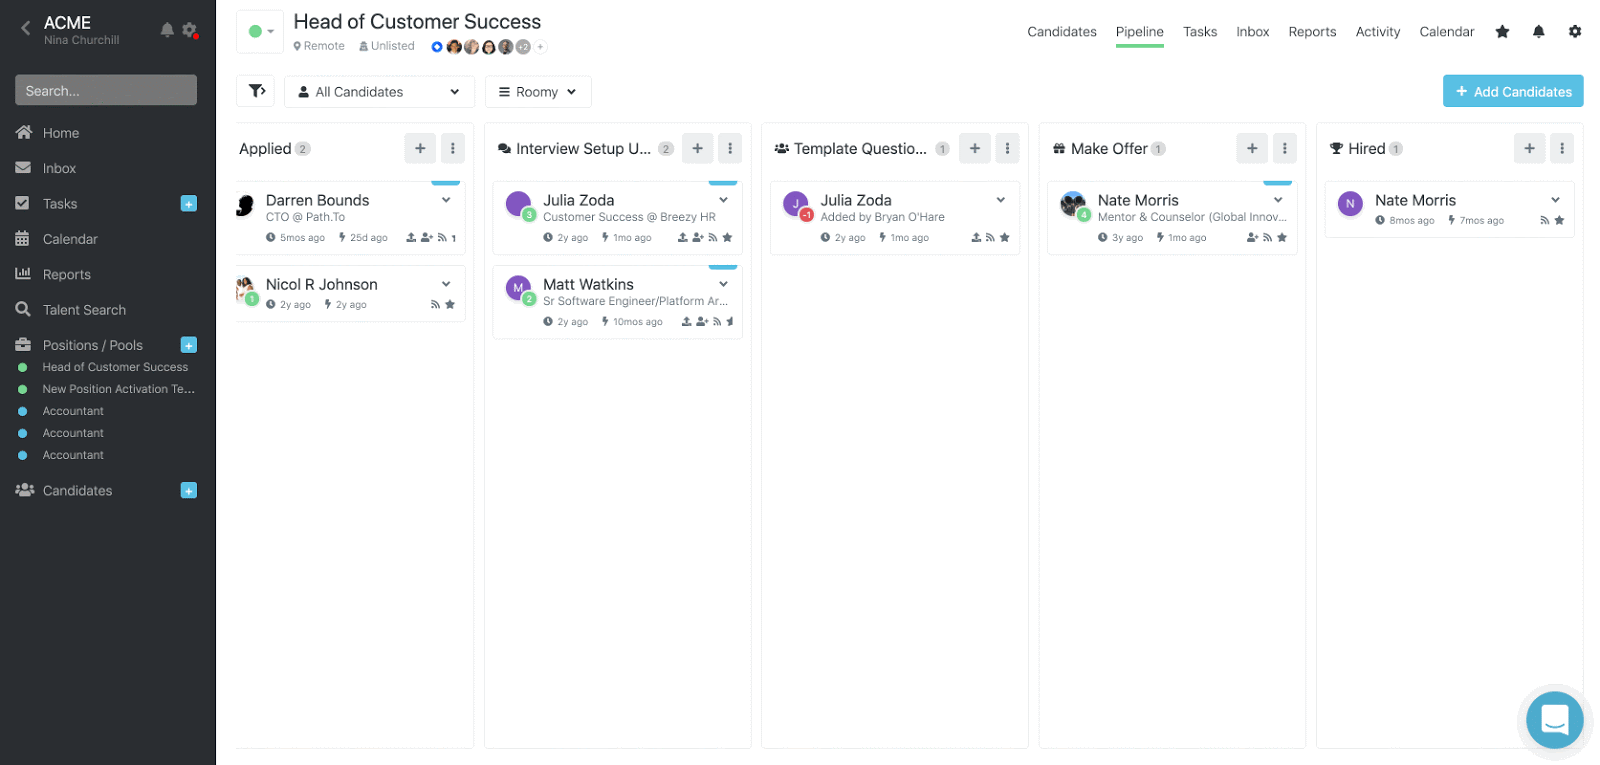Viewport: 1600px width, 765px height.
Task: Open the Roomy view density dropdown
Action: pos(538,92)
